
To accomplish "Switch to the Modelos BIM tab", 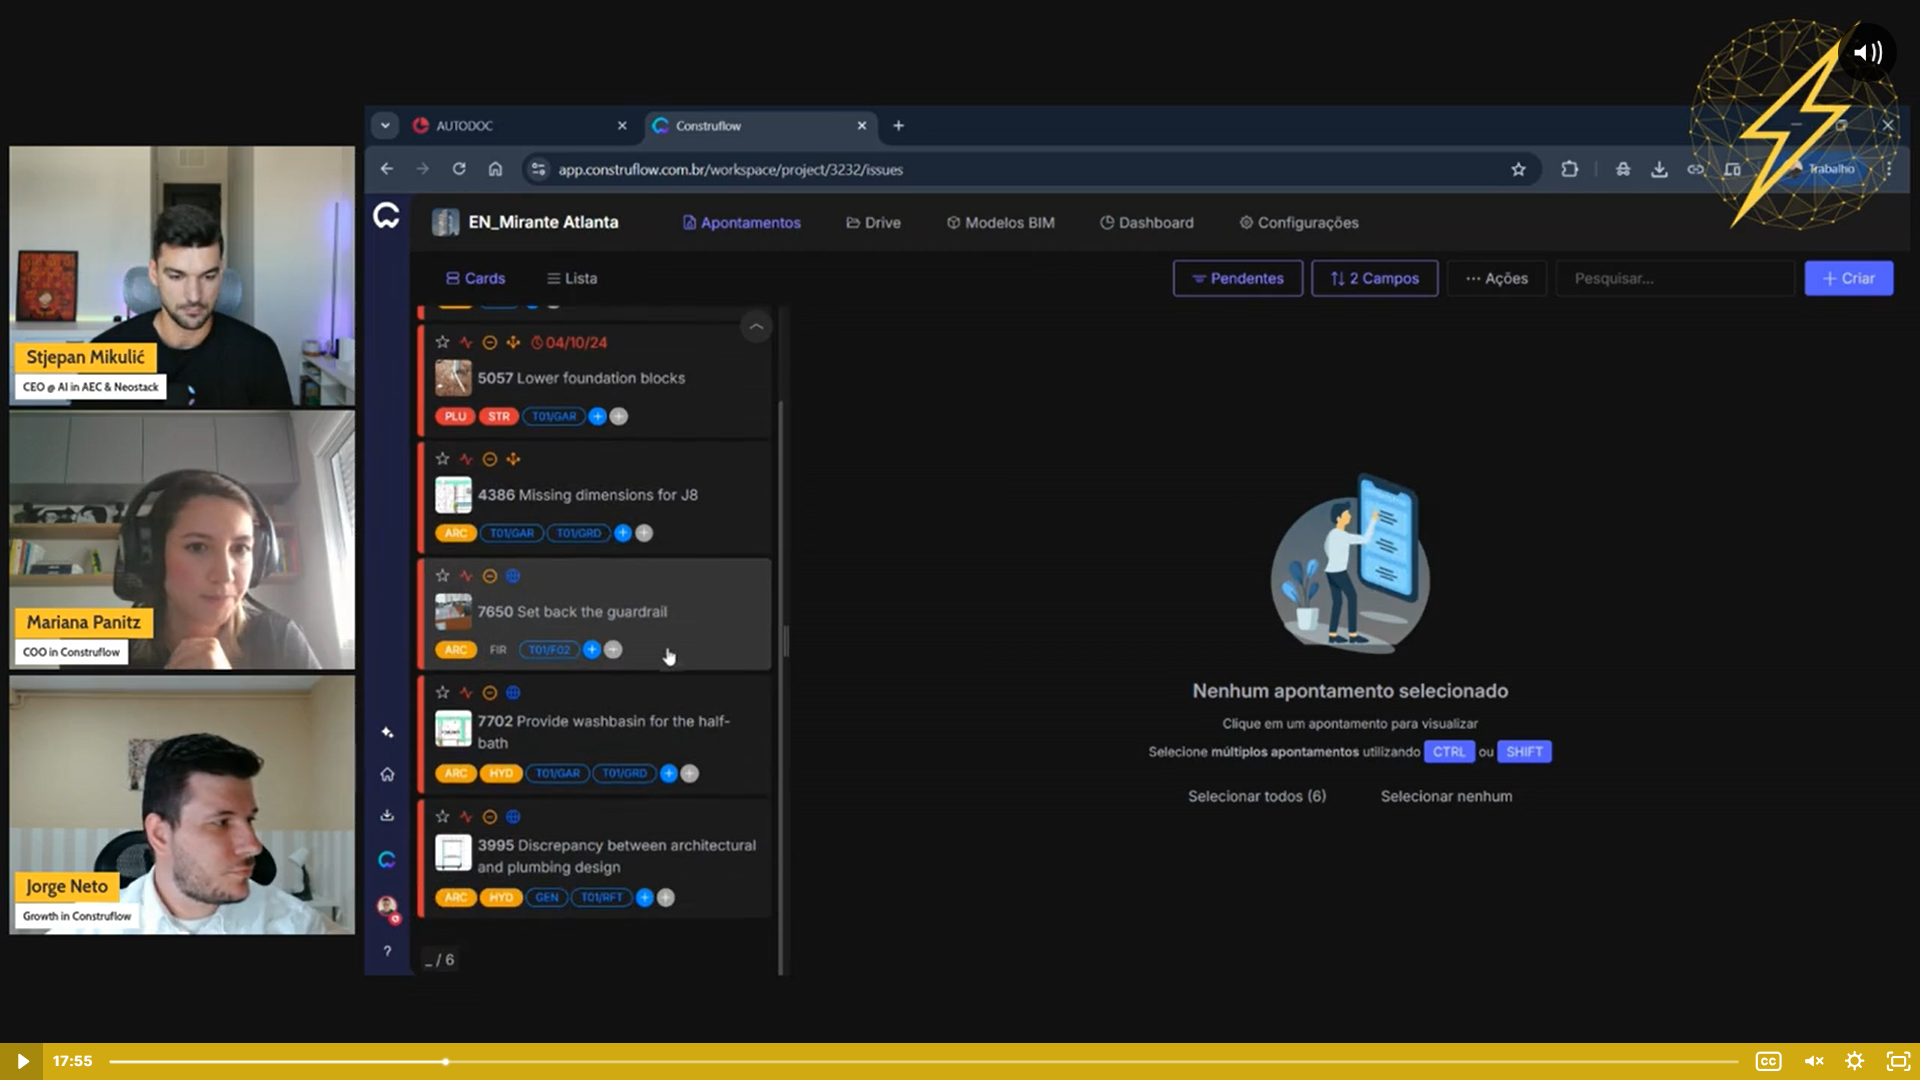I will (x=1000, y=222).
